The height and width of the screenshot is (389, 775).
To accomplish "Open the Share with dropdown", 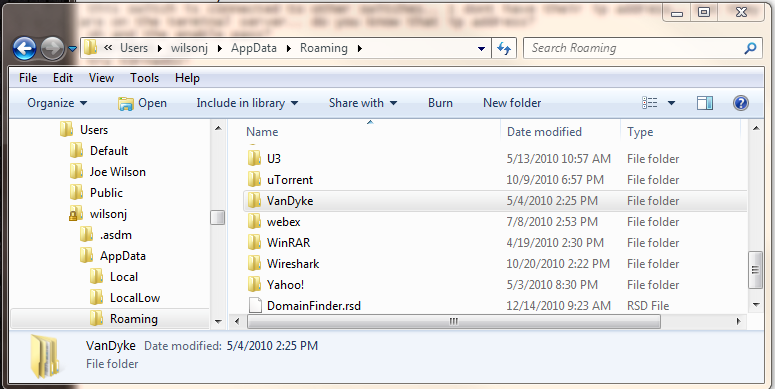I will (363, 103).
